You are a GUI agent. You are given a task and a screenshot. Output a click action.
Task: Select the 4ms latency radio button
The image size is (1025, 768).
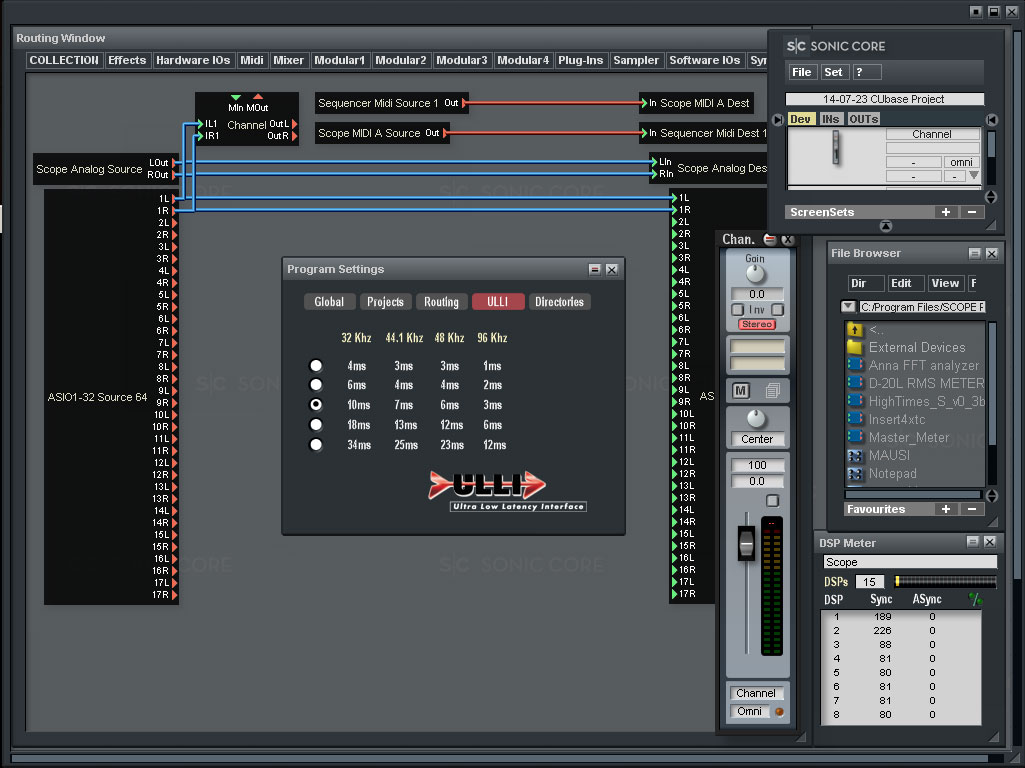(x=316, y=365)
